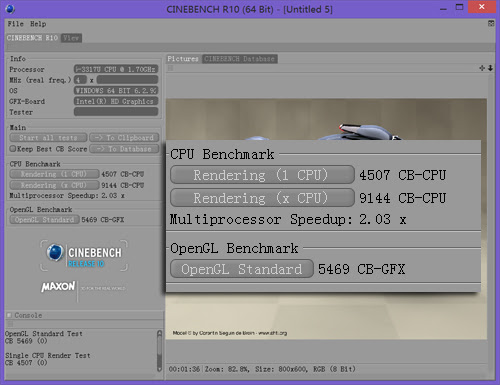Click the To Clipboard button
500x385 pixels.
(x=124, y=138)
